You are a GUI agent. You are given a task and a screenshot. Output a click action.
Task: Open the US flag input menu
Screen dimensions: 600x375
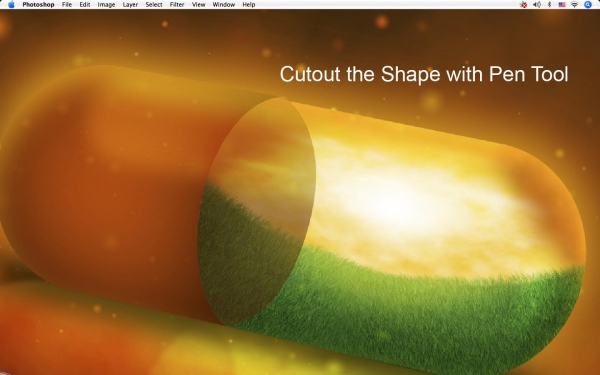[x=562, y=5]
